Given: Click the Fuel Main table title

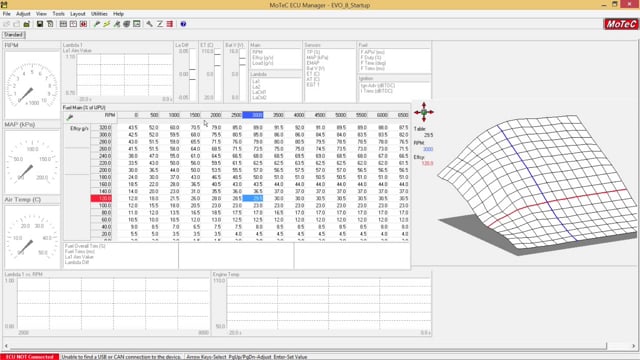Looking at the screenshot, I should (84, 108).
